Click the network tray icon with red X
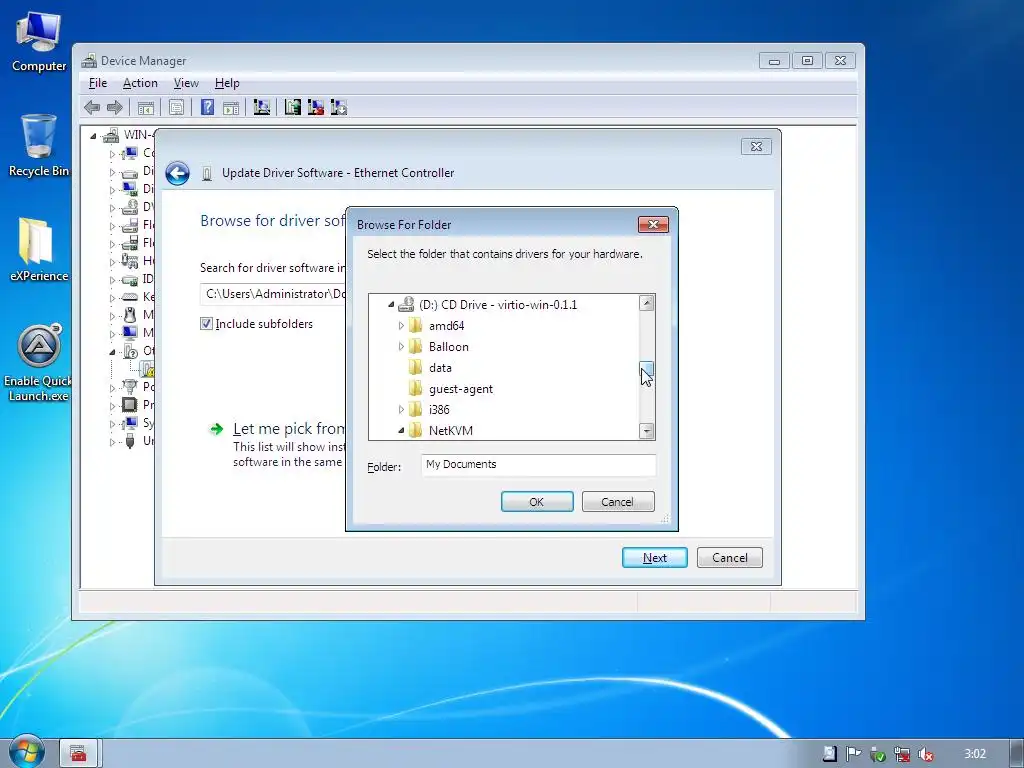Image resolution: width=1024 pixels, height=768 pixels. 902,754
